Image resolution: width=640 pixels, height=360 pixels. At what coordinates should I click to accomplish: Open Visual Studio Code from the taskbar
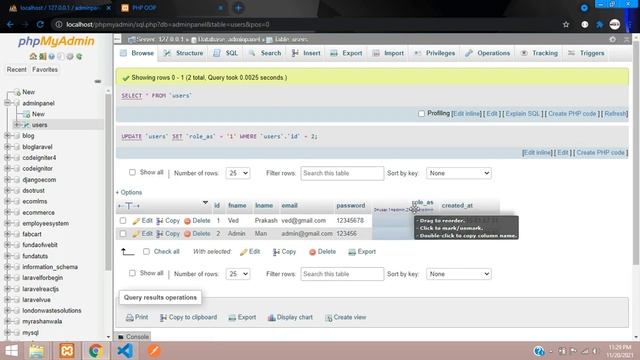pyautogui.click(x=125, y=351)
